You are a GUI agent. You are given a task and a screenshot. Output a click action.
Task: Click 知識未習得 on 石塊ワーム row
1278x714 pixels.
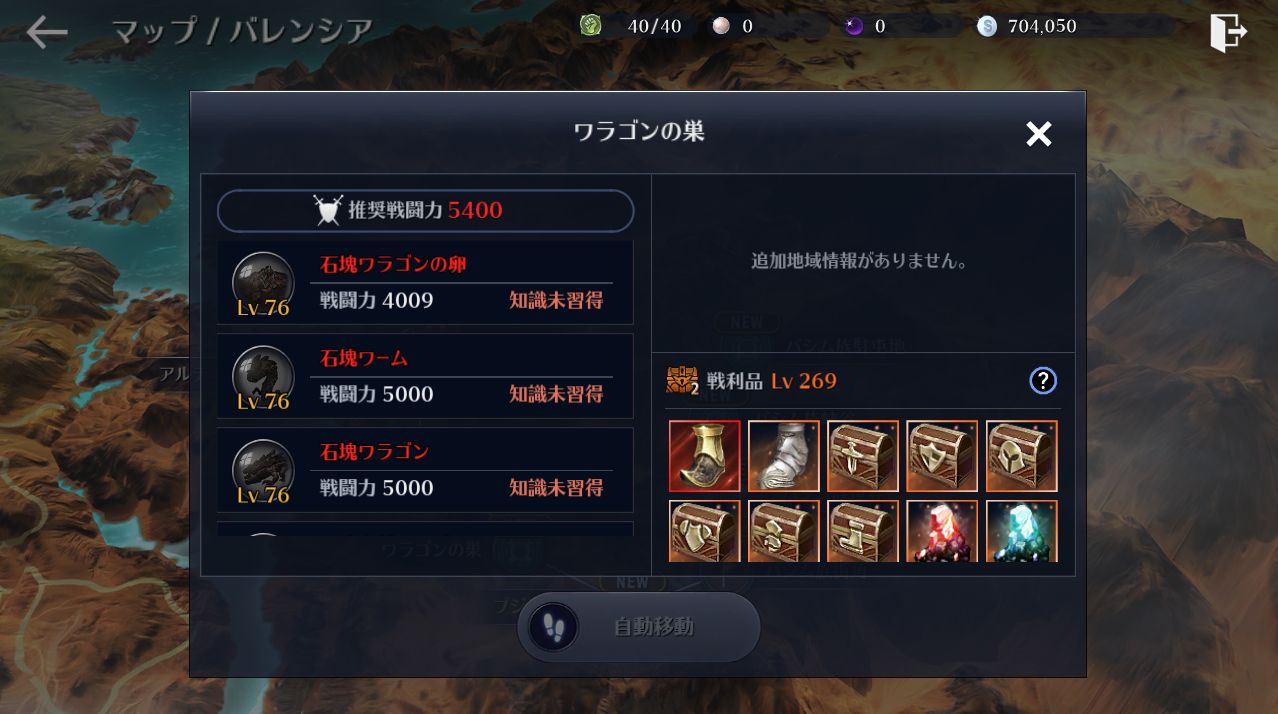[x=556, y=394]
